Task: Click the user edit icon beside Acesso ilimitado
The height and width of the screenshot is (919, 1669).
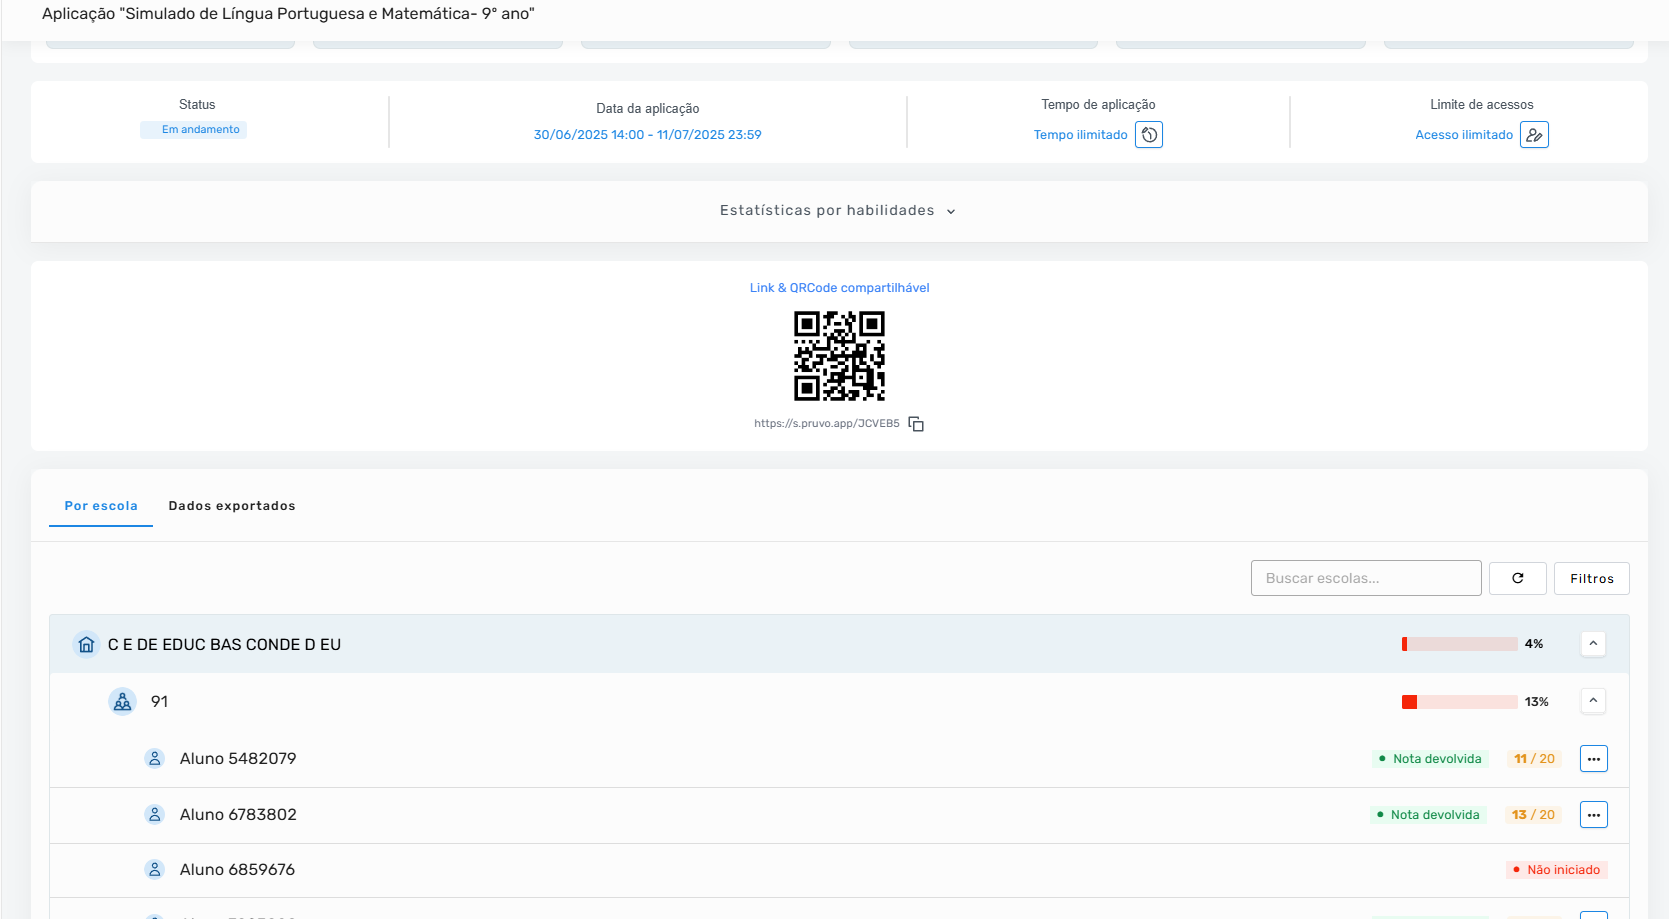Action: click(x=1534, y=135)
